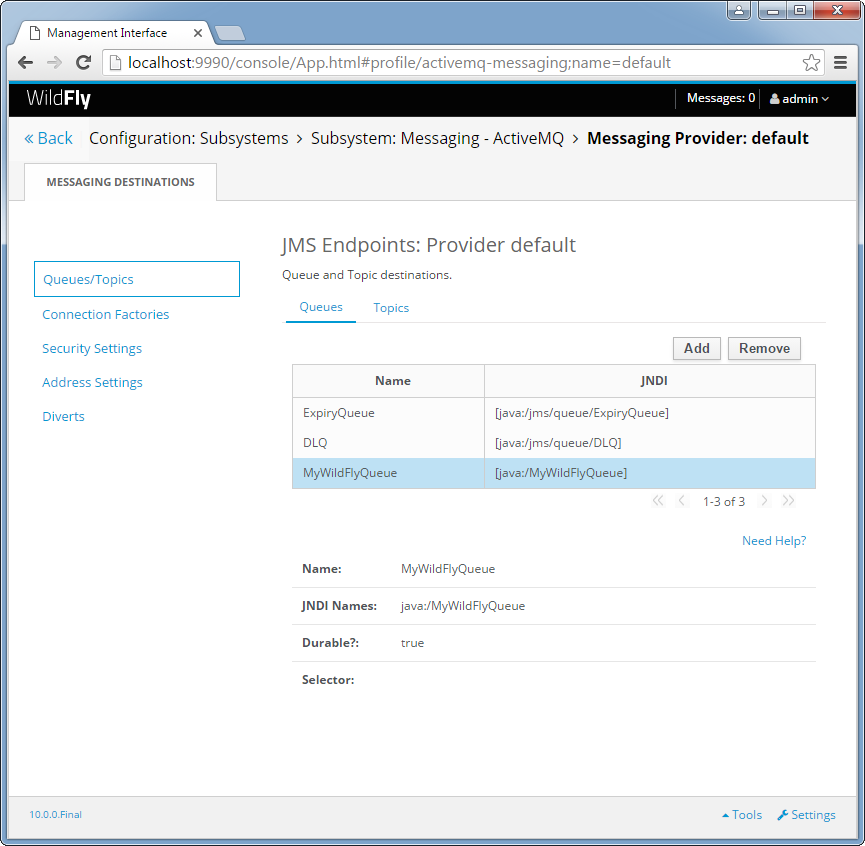
Task: Sort by the Name column header
Action: 388,381
